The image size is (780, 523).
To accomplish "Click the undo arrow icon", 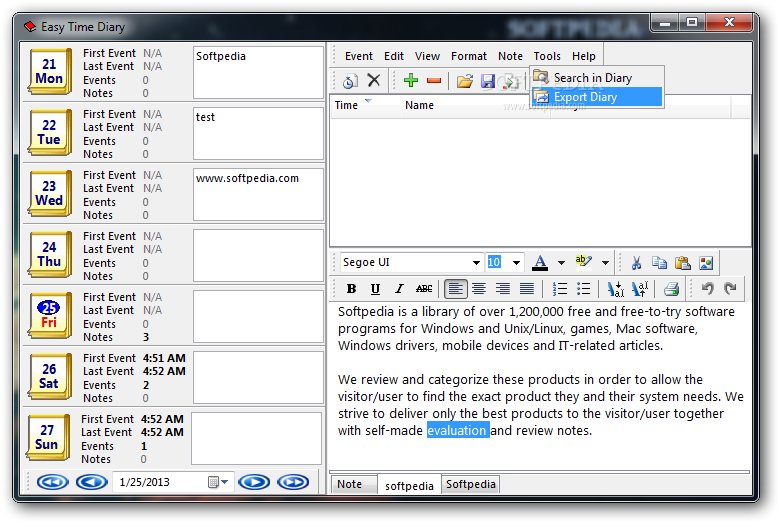I will 707,288.
